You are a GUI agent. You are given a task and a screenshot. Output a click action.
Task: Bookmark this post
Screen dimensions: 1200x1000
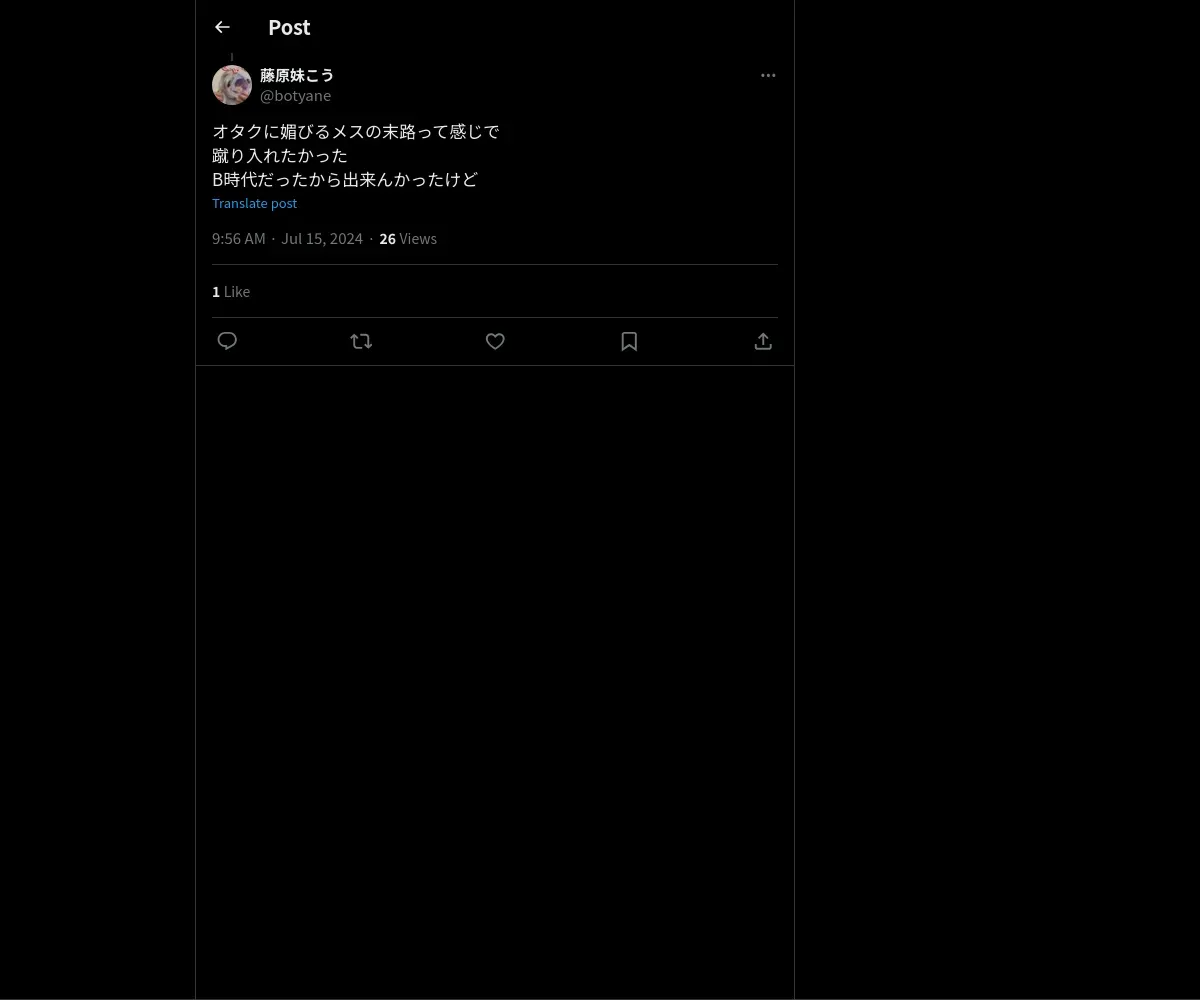click(629, 341)
